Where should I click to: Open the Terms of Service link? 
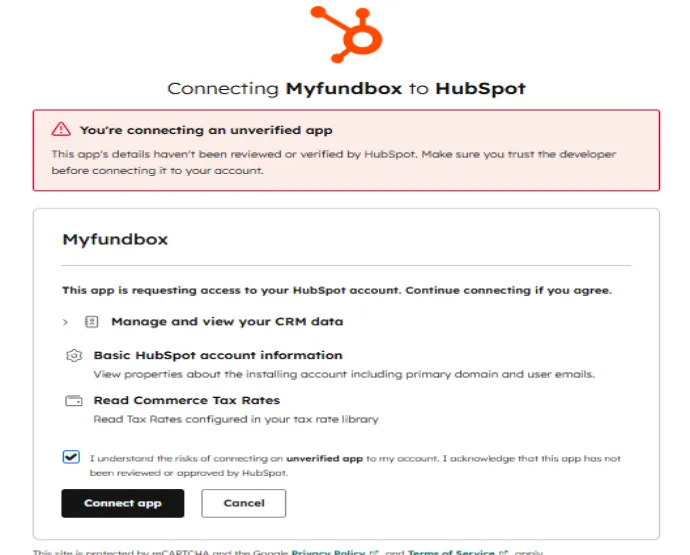click(451, 552)
